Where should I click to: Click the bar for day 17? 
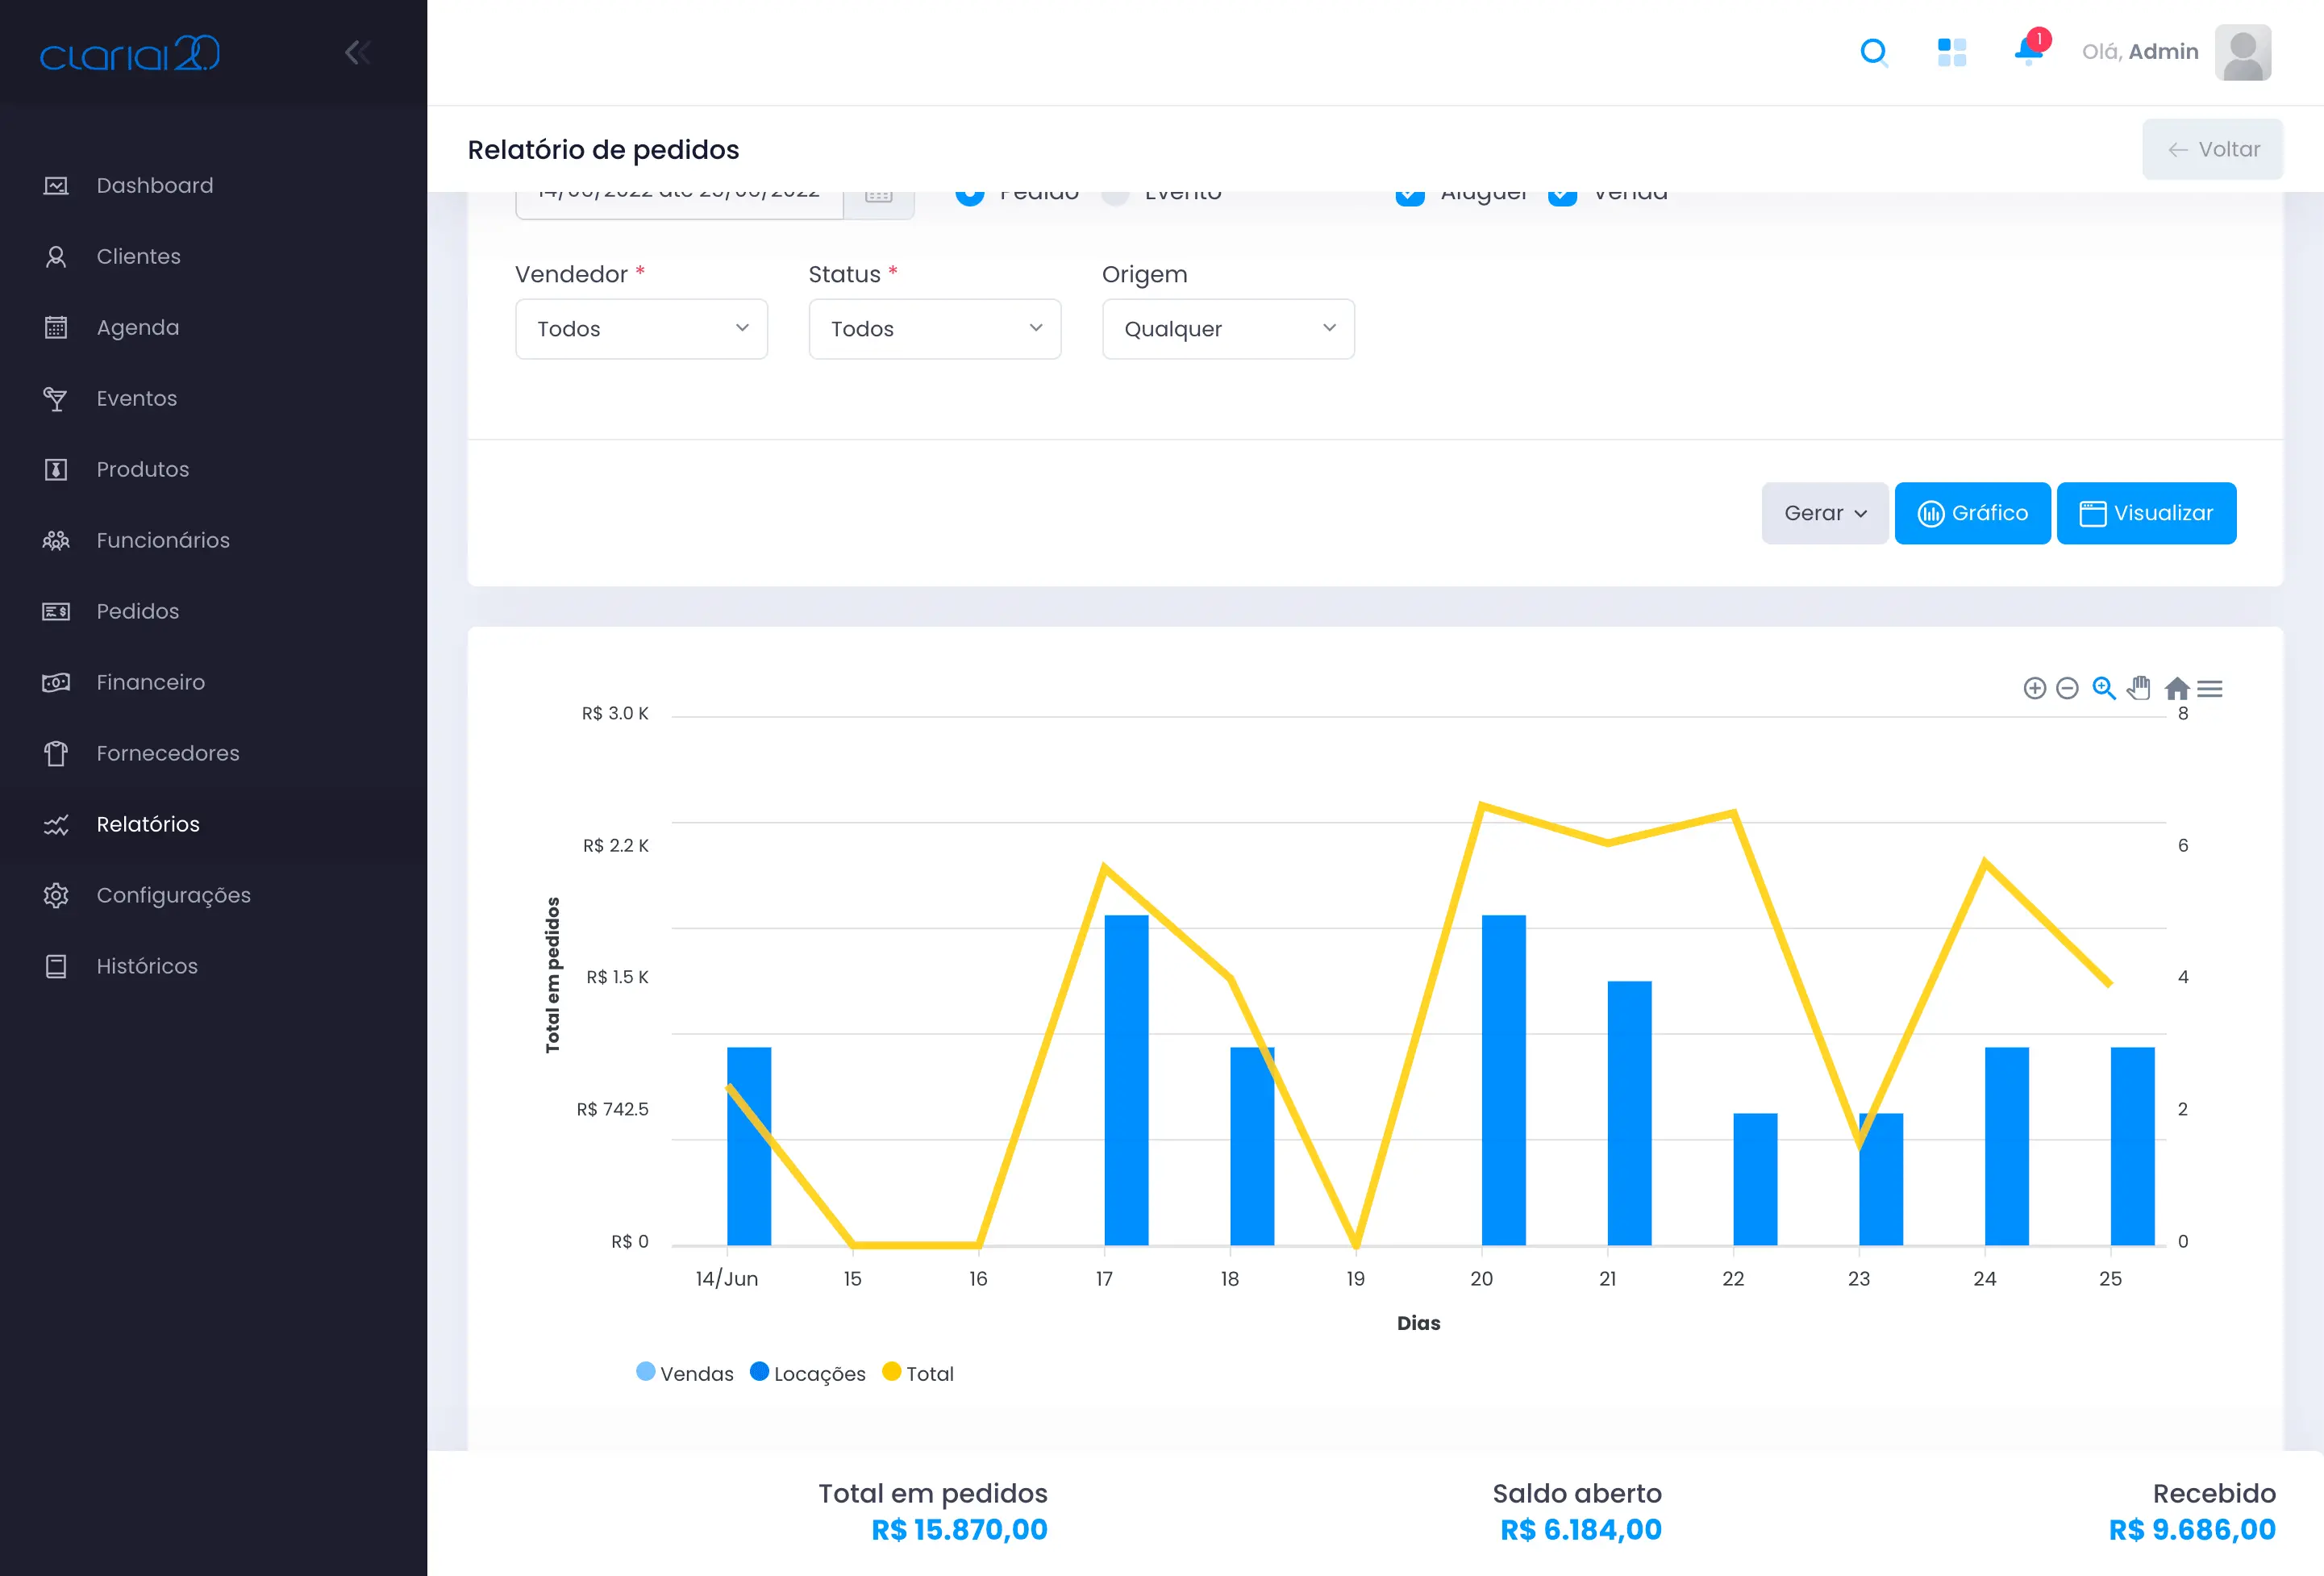(x=1126, y=1080)
